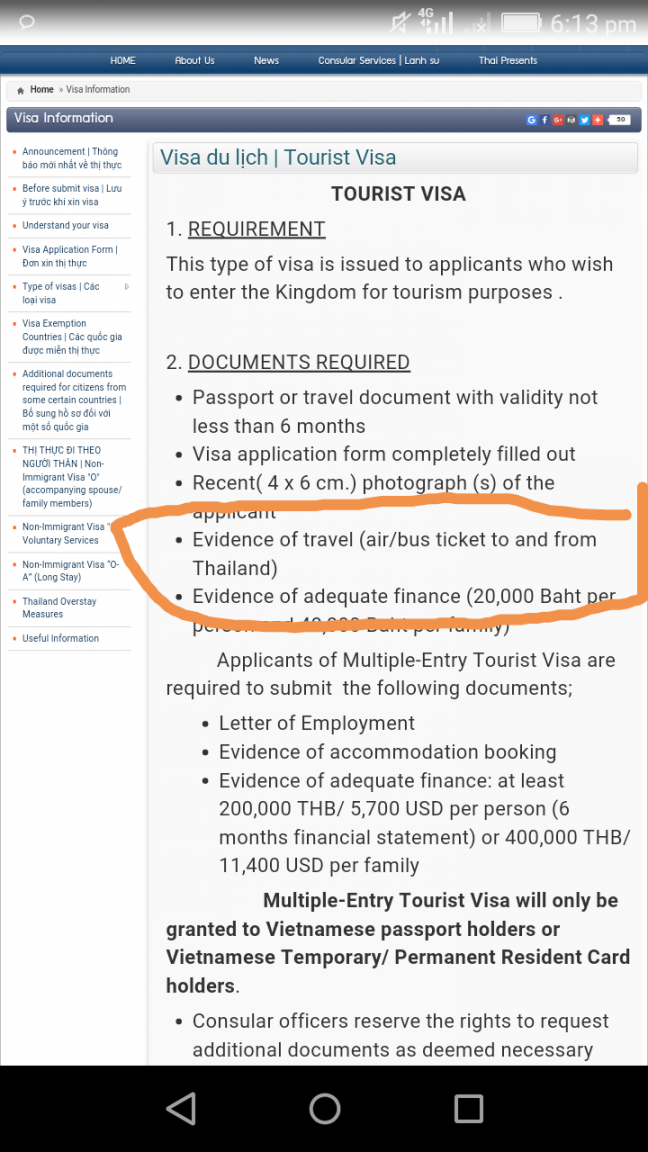Click the share count bubble 50
The height and width of the screenshot is (1152, 648).
pos(619,120)
